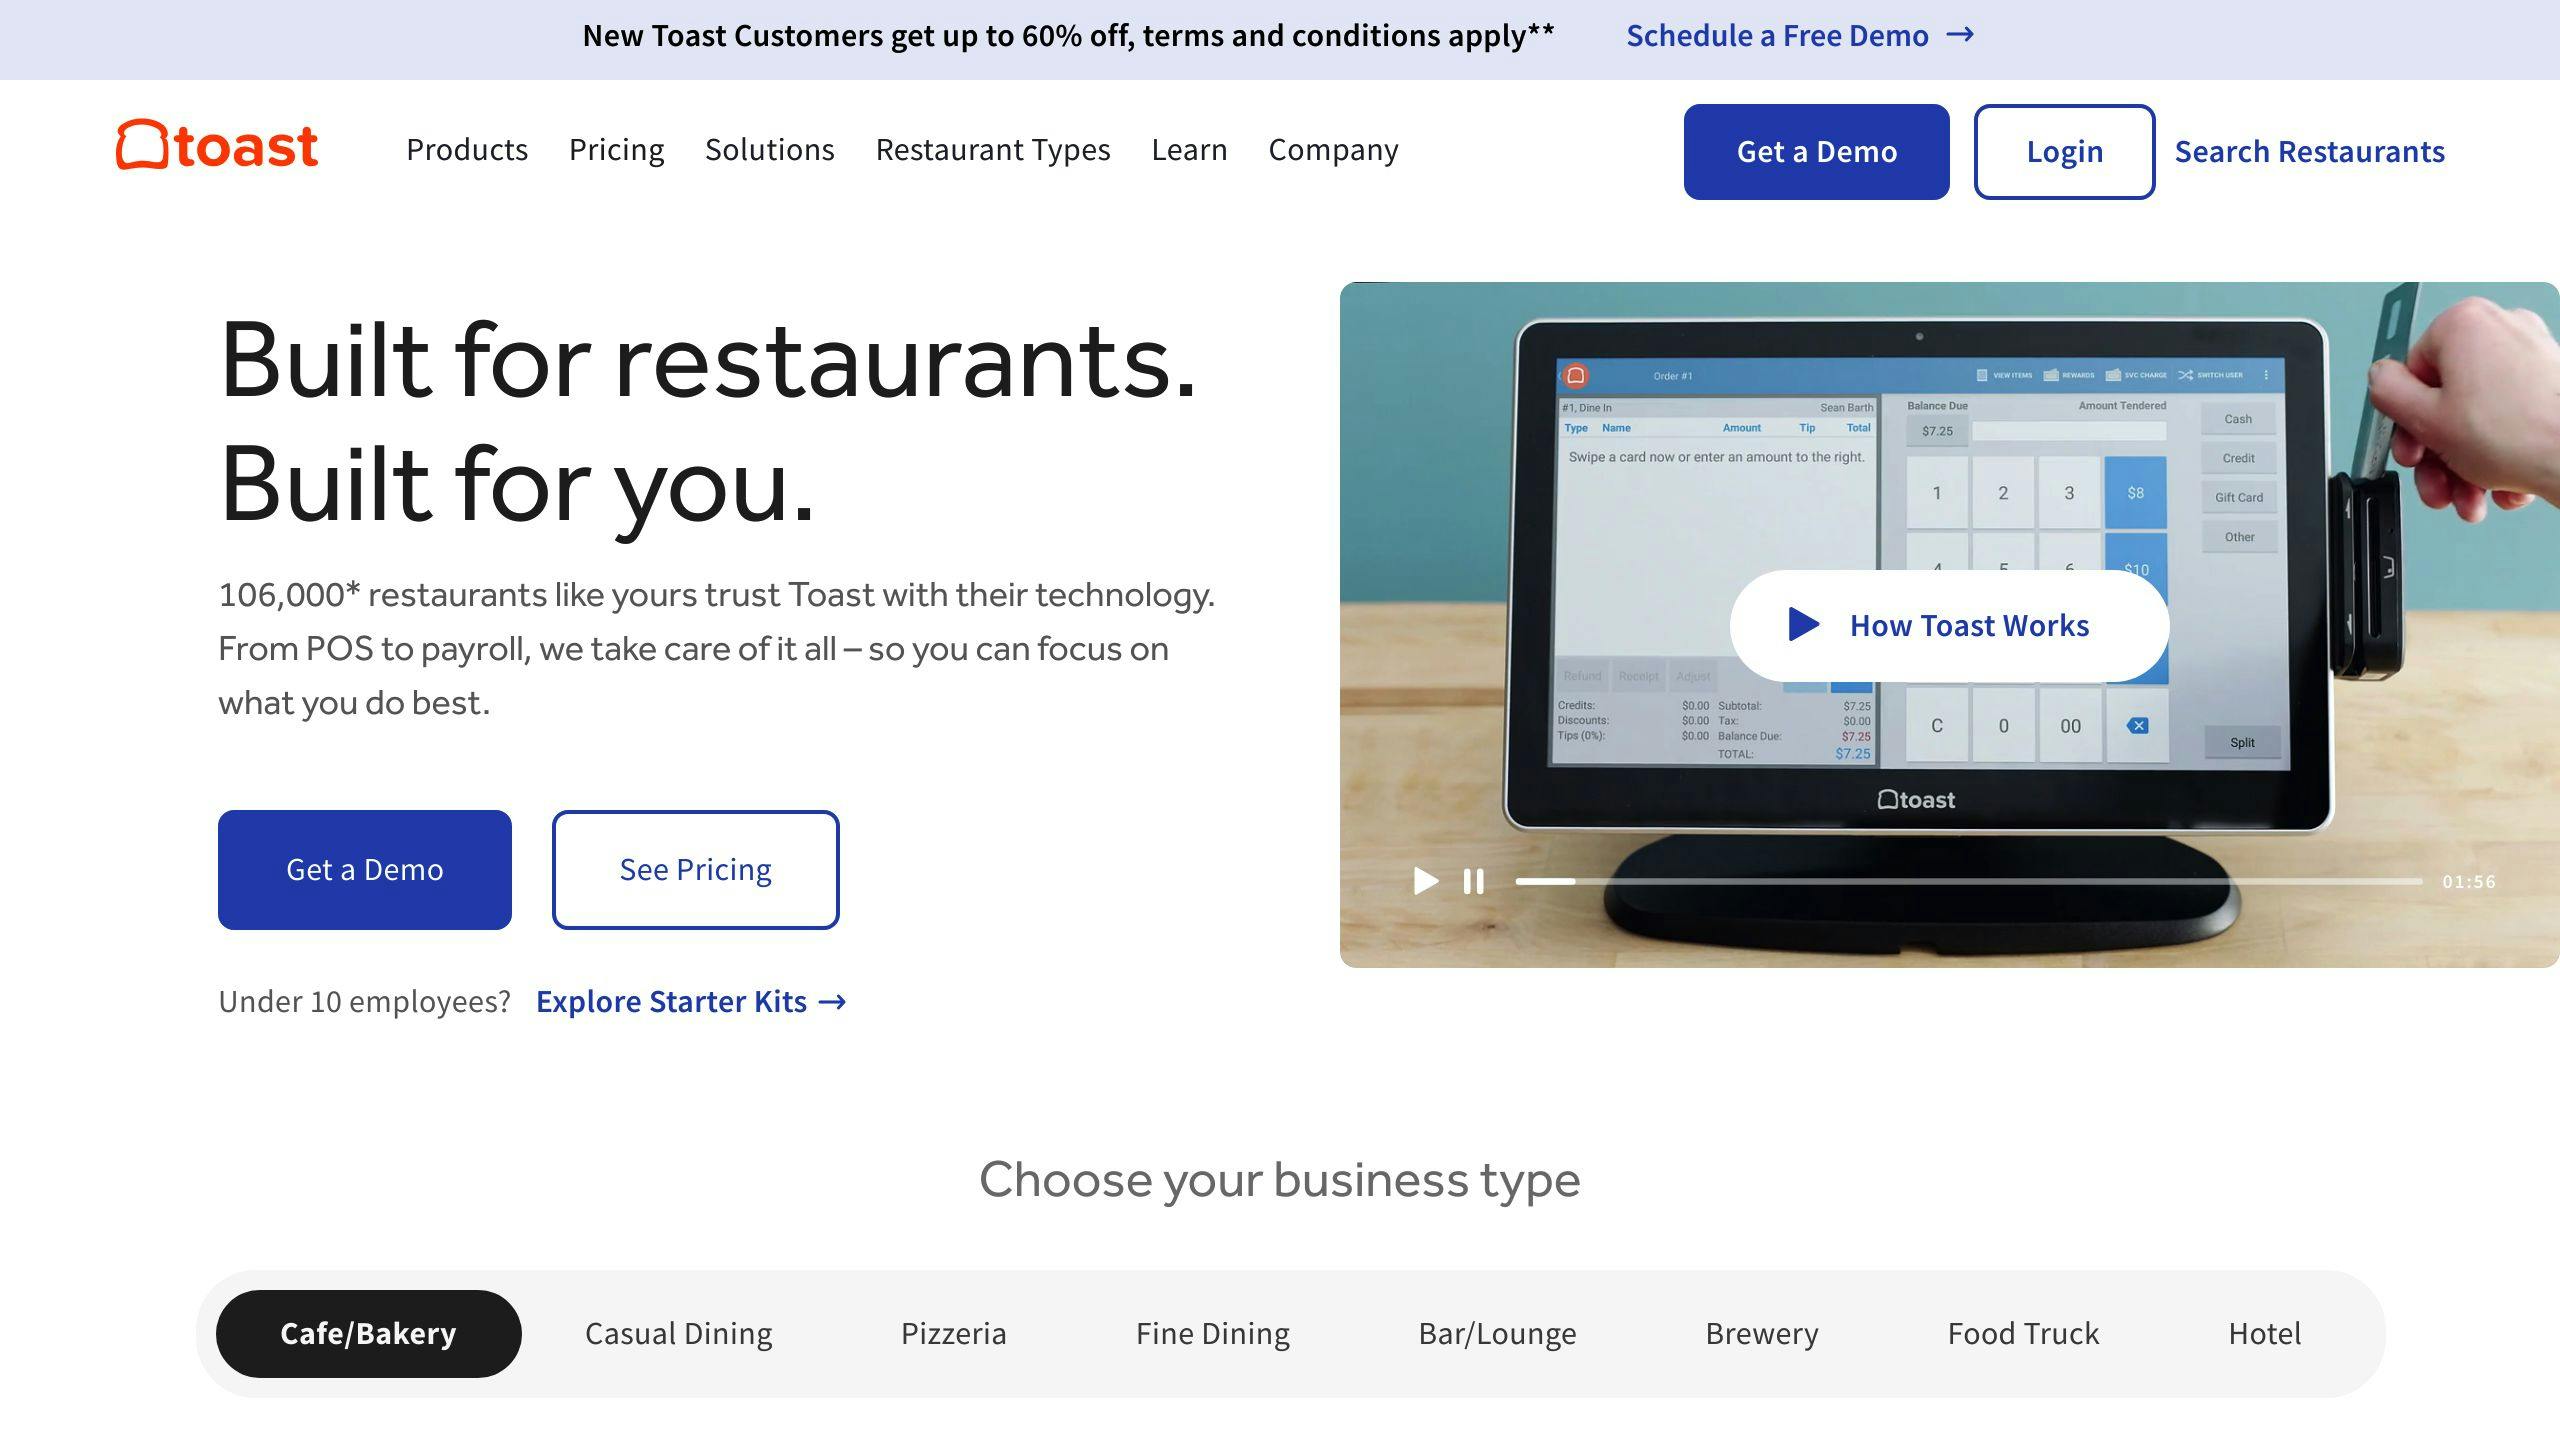
Task: Click the 'How Toast Works' play icon
Action: tap(1802, 624)
